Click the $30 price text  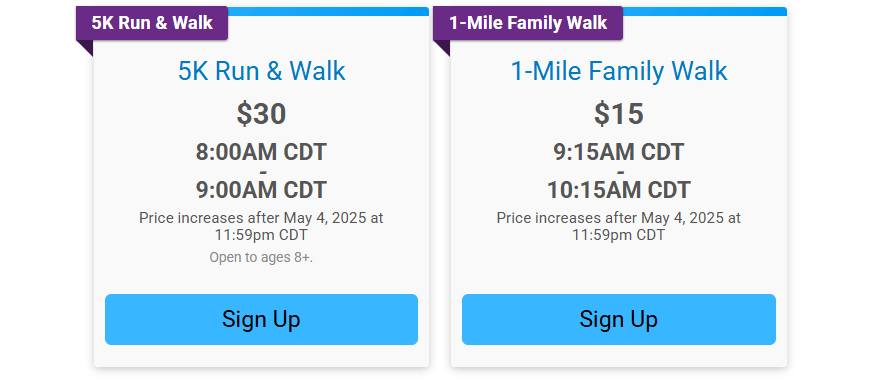pyautogui.click(x=261, y=114)
